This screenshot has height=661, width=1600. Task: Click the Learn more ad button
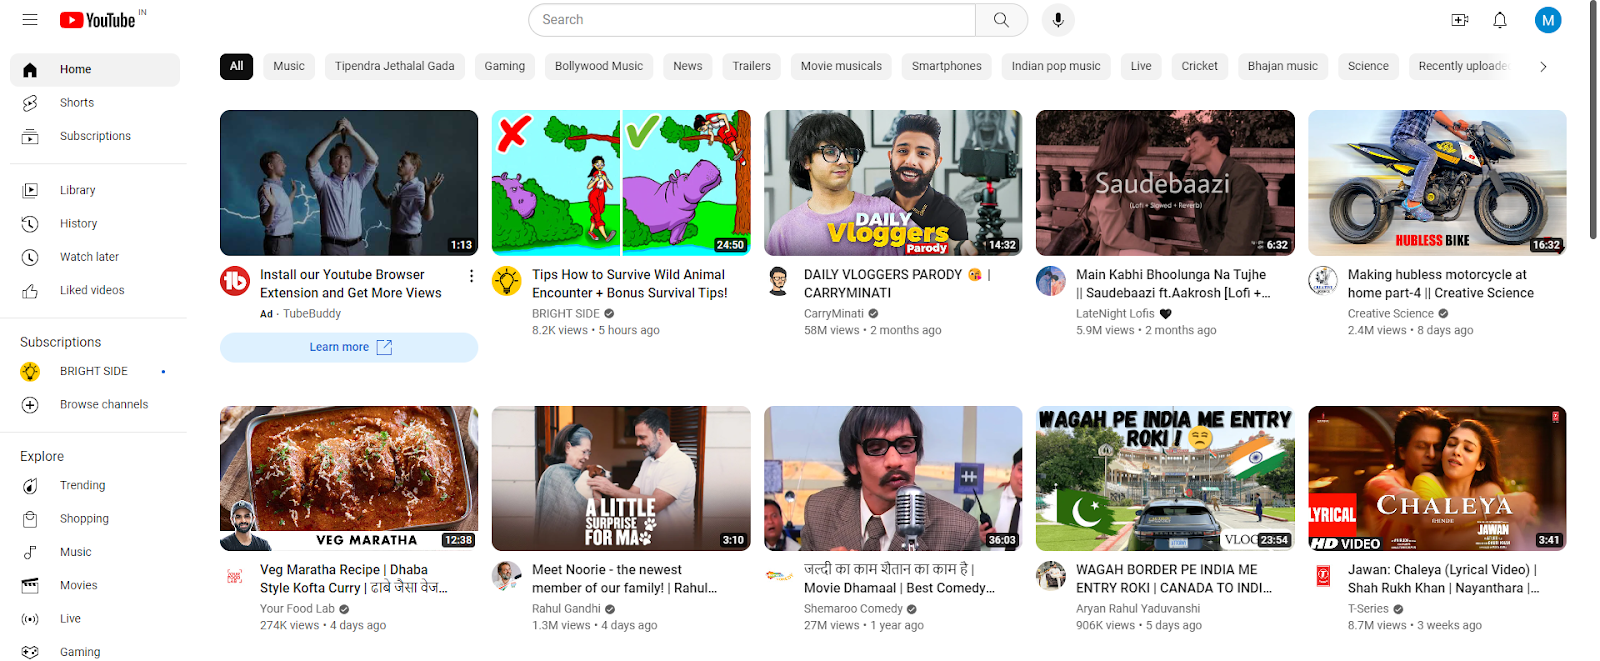coord(349,348)
